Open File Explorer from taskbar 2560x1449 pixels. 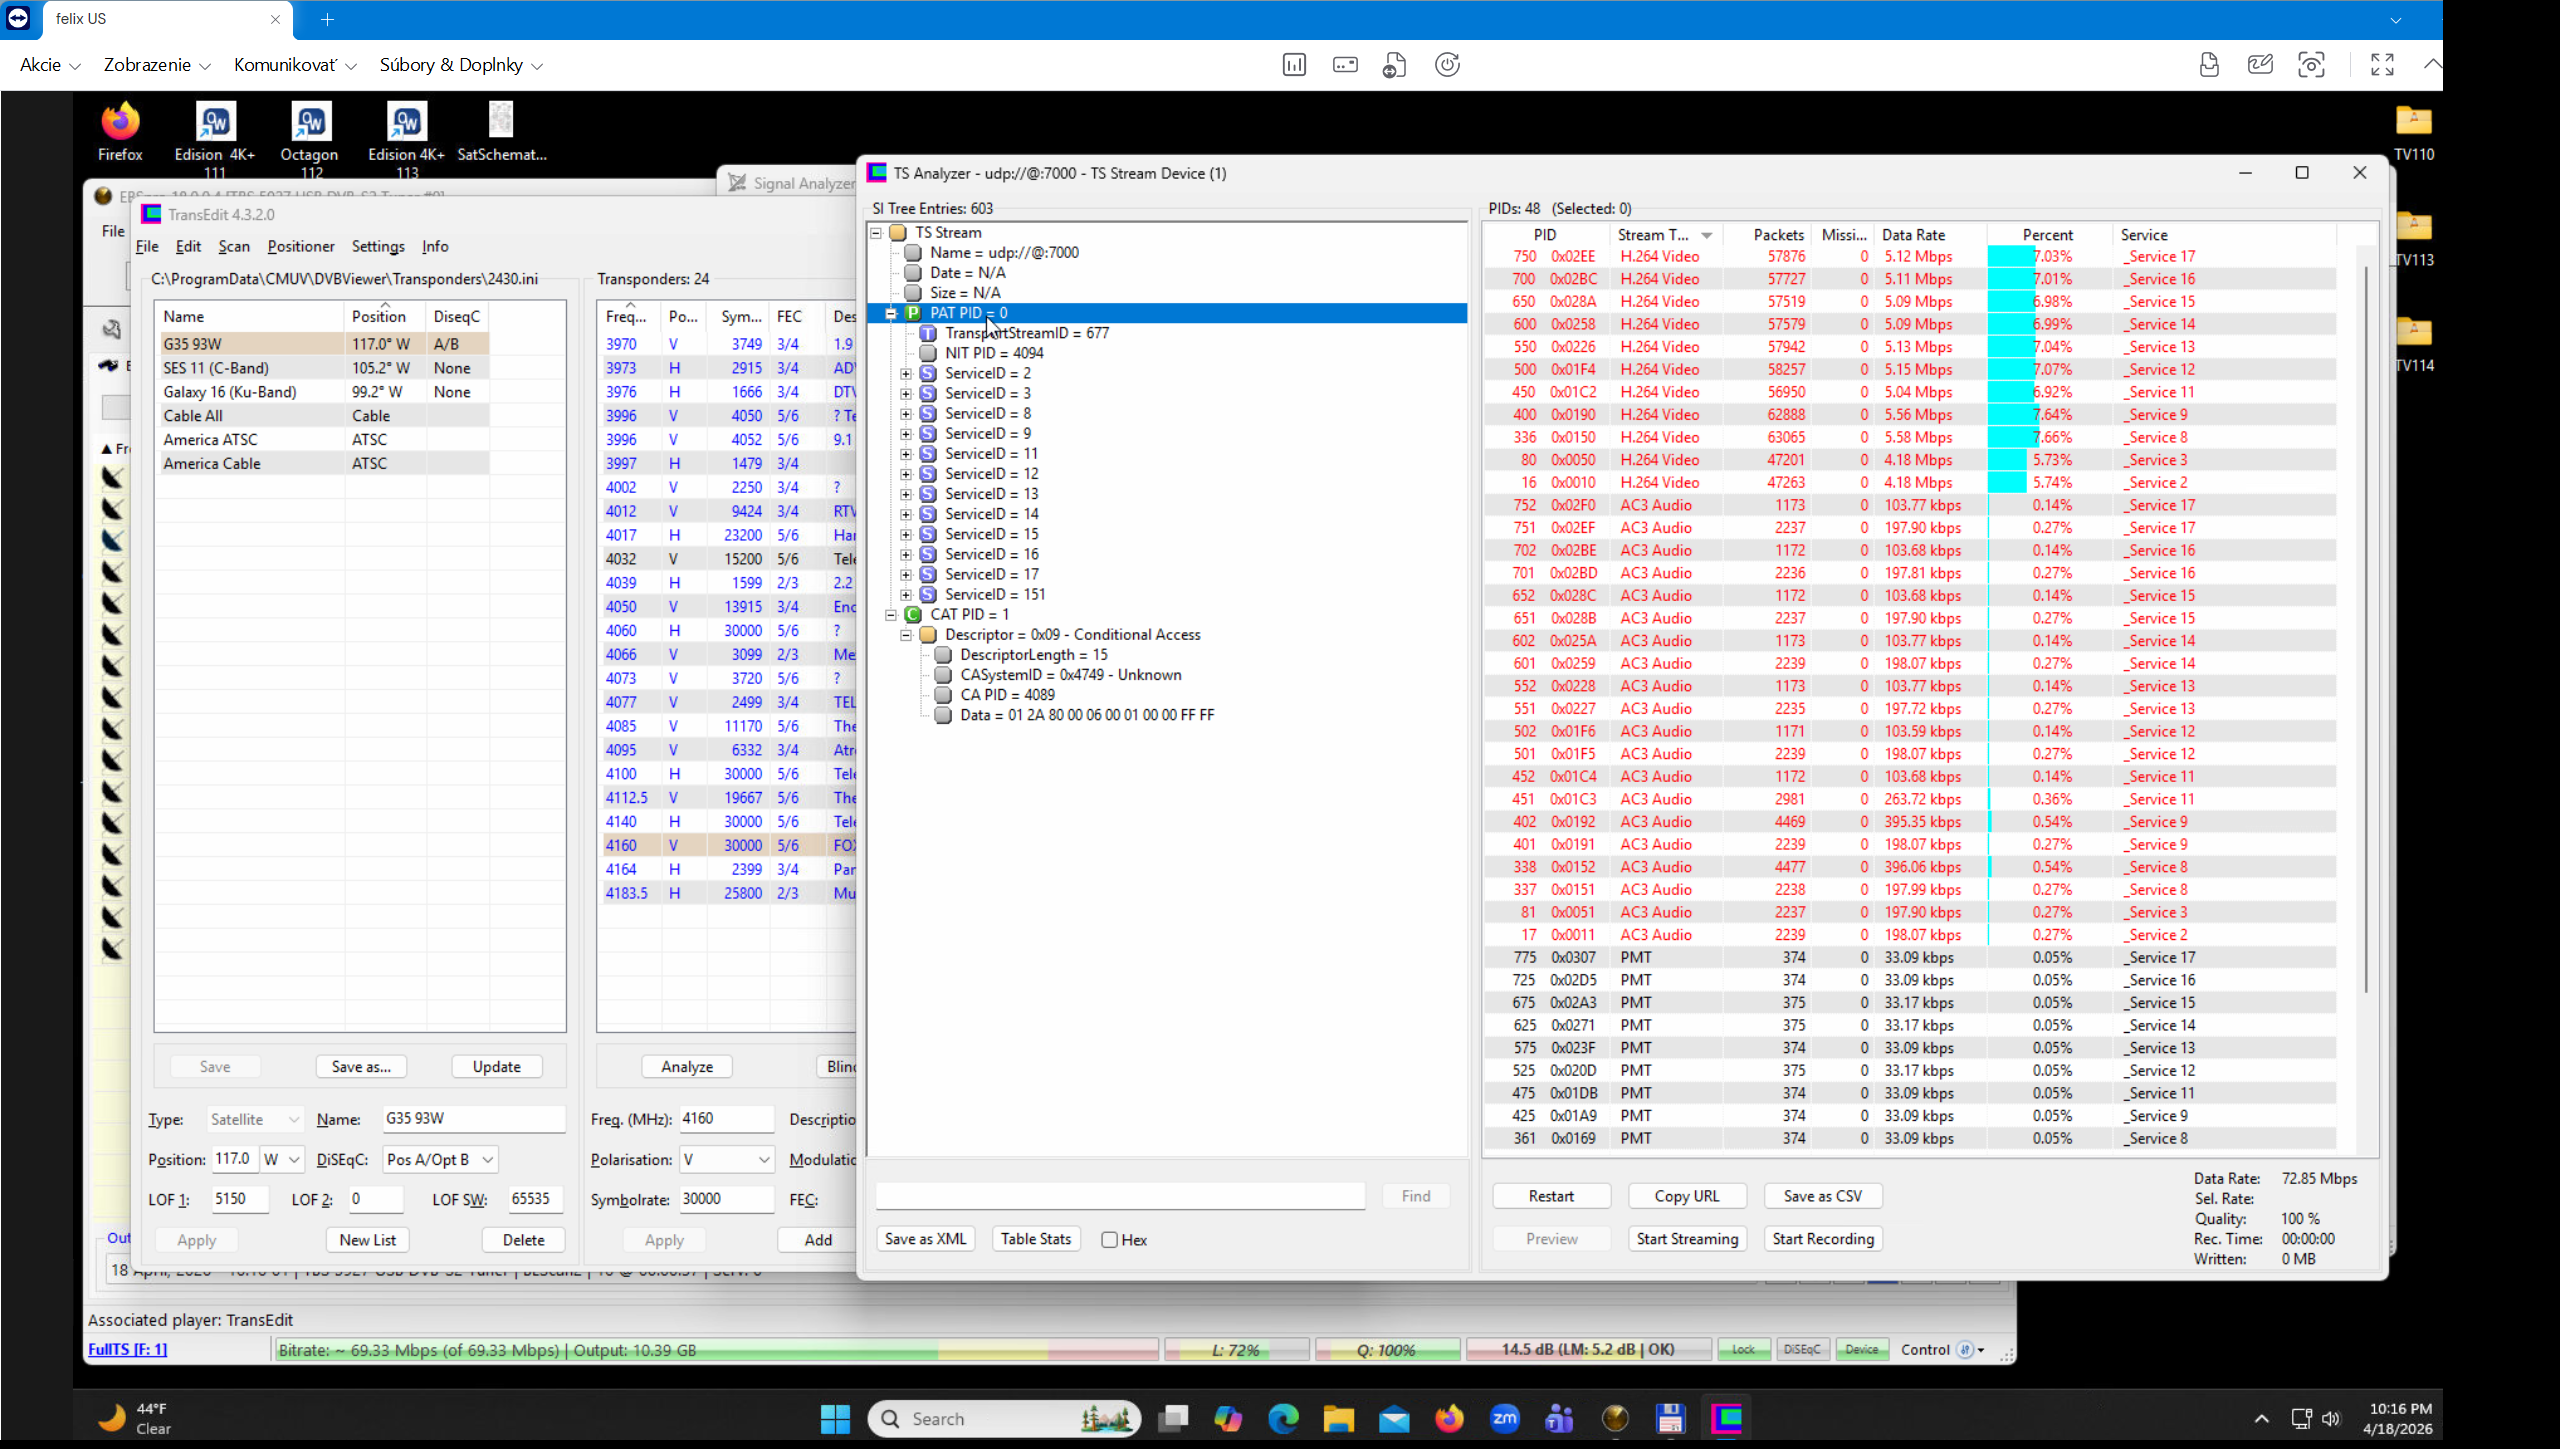pos(1338,1418)
